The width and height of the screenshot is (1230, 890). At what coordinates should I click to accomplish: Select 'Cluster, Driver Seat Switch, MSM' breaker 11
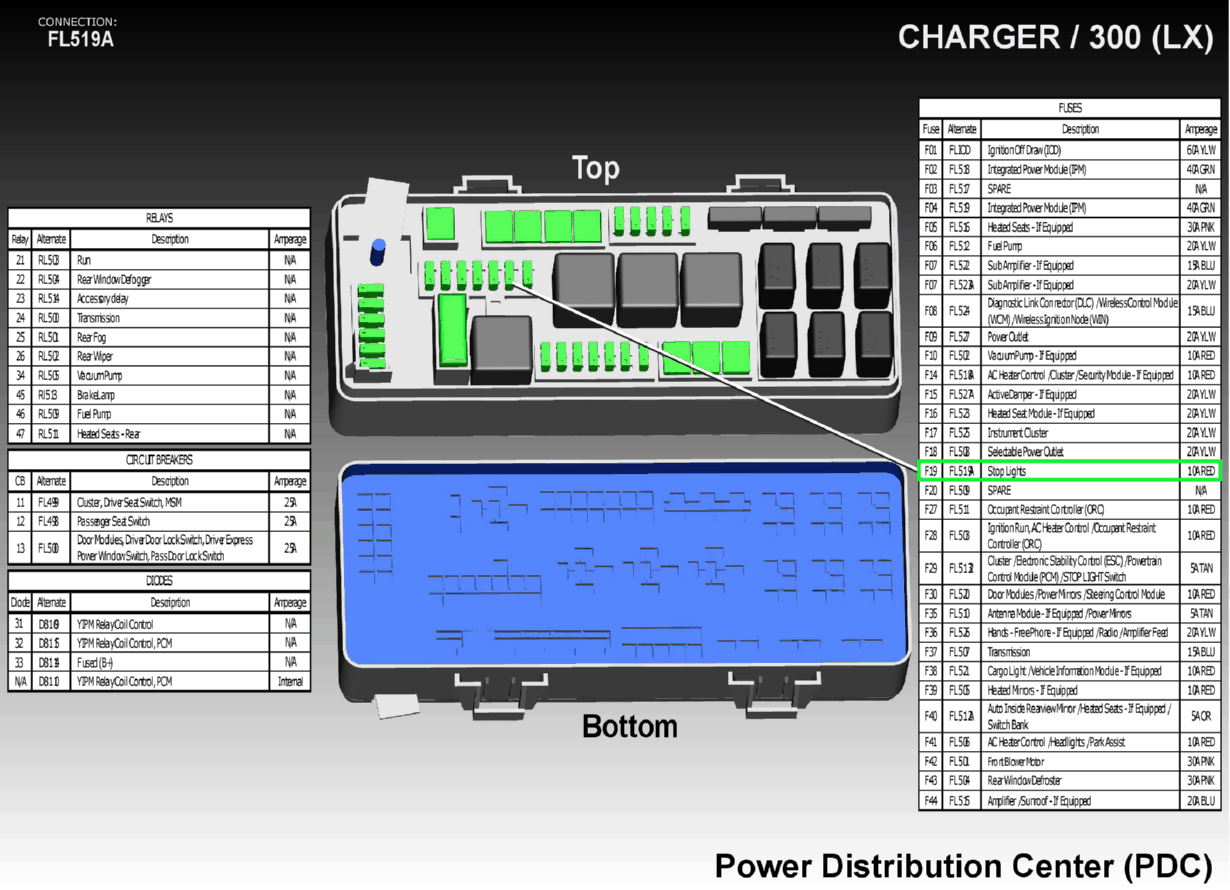[128, 503]
